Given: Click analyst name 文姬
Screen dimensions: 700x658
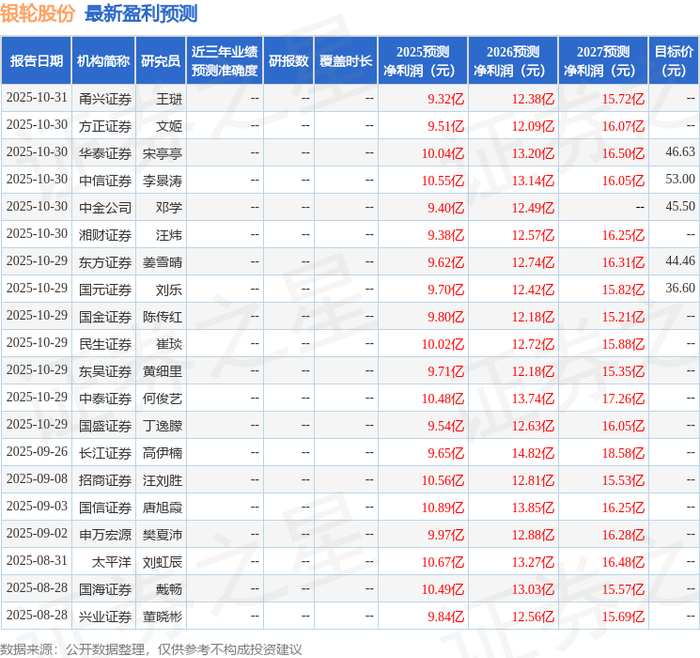Looking at the screenshot, I should pyautogui.click(x=169, y=126).
